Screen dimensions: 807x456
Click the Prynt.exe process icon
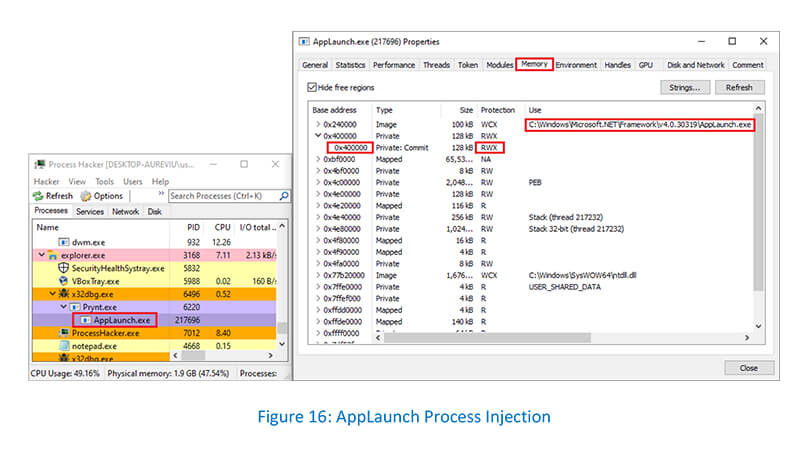(75, 307)
